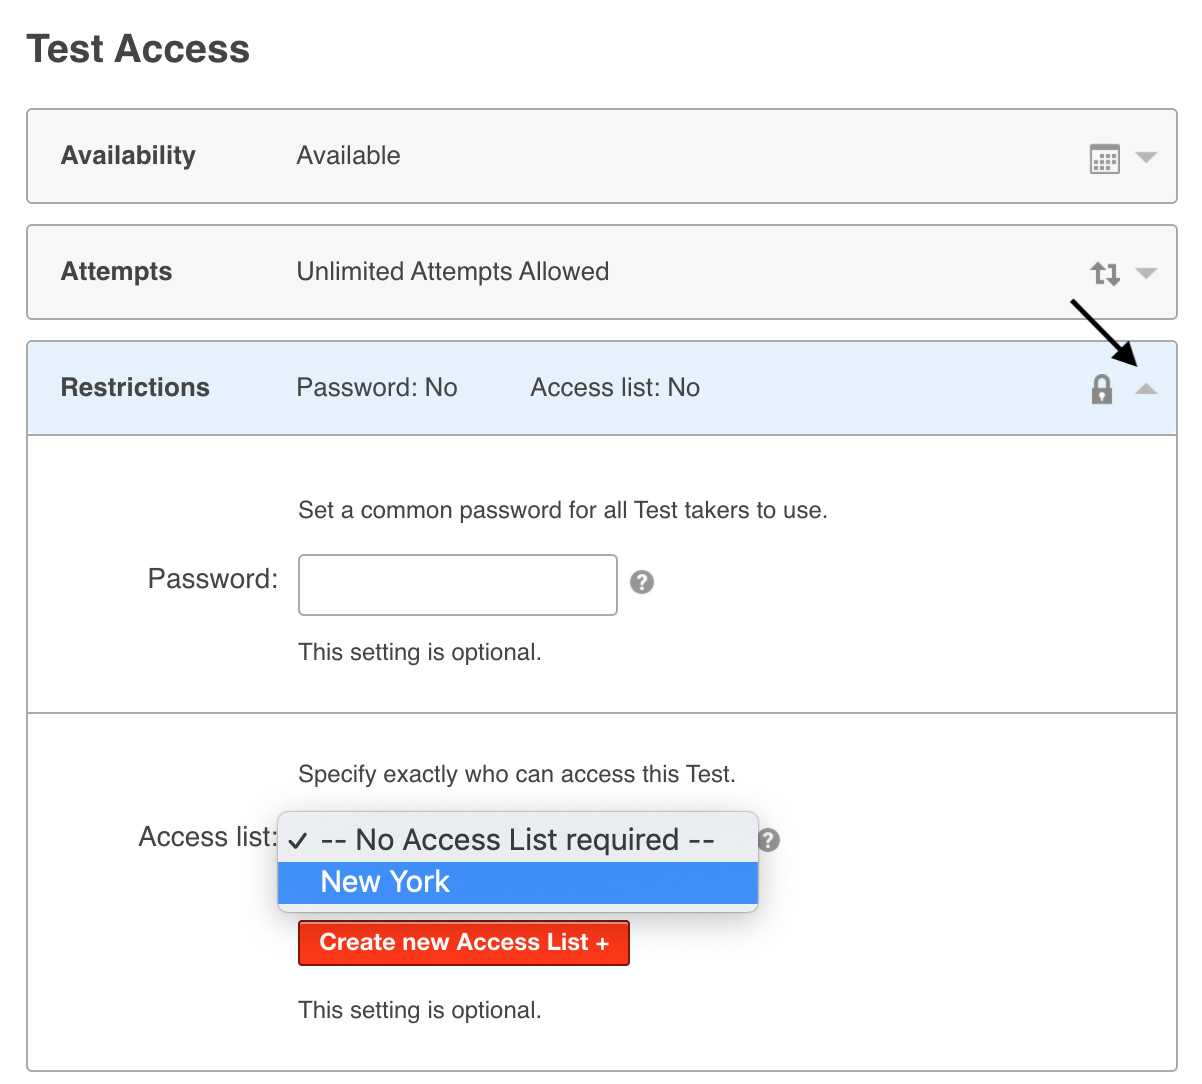The width and height of the screenshot is (1202, 1084).
Task: Click Password: No summary text
Action: 376,388
